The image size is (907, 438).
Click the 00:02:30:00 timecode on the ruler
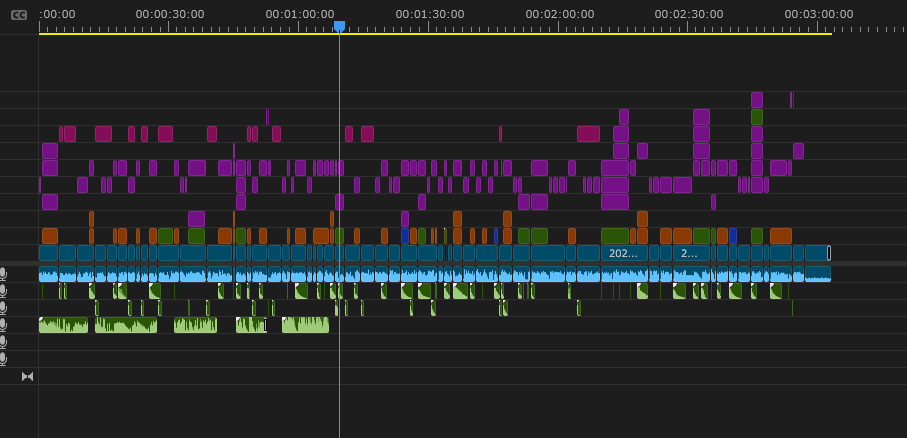[689, 14]
